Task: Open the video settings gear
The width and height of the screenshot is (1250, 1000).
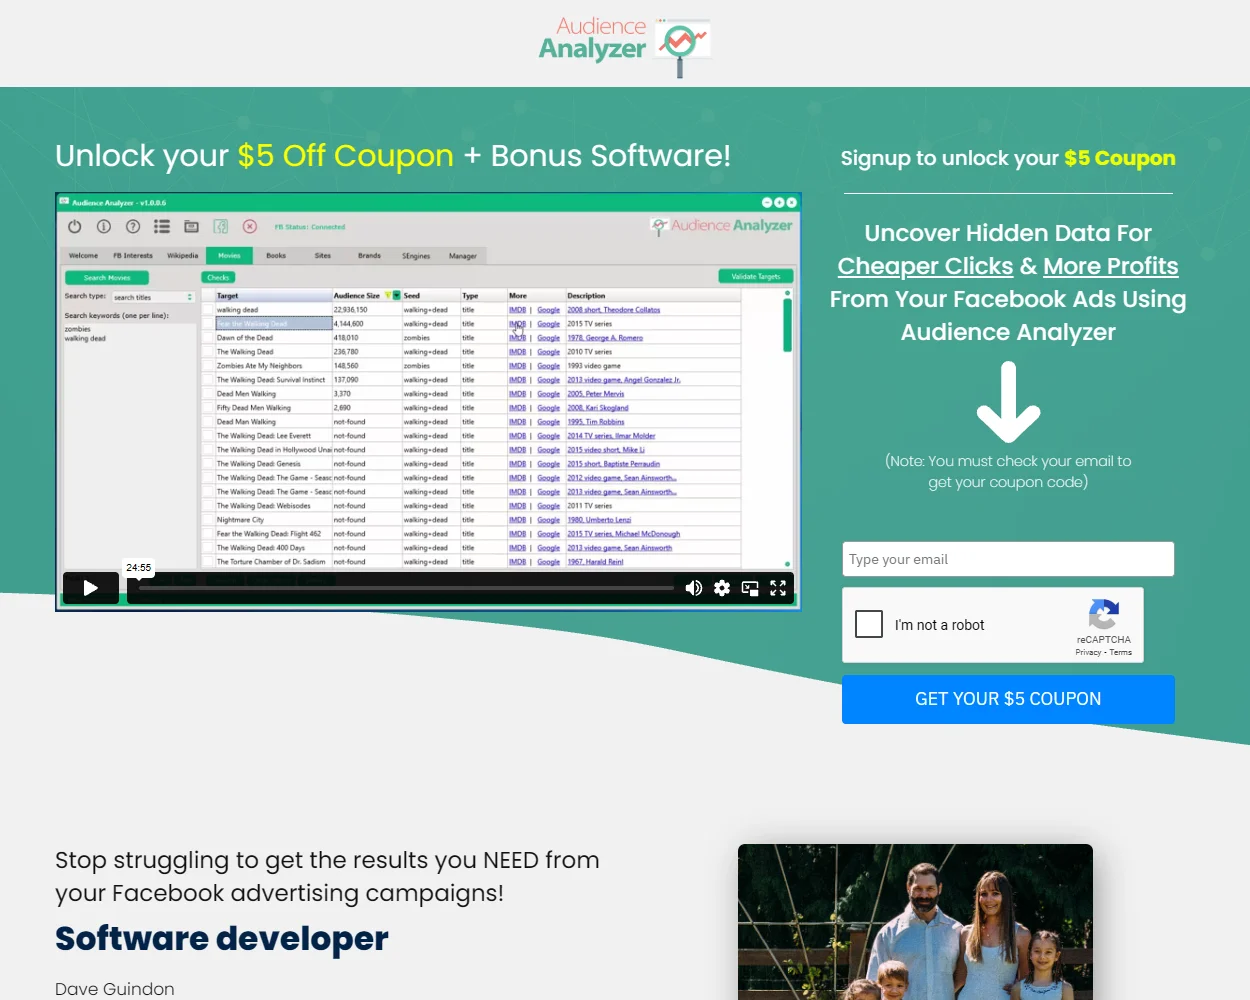Action: [x=722, y=588]
